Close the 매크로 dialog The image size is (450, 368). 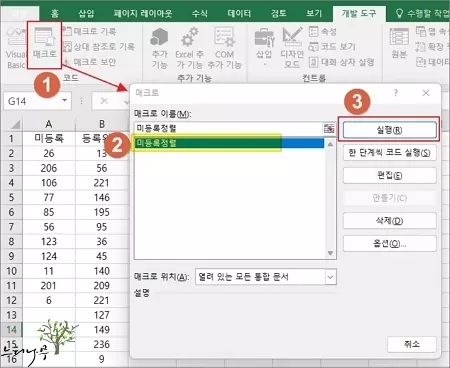click(x=426, y=93)
